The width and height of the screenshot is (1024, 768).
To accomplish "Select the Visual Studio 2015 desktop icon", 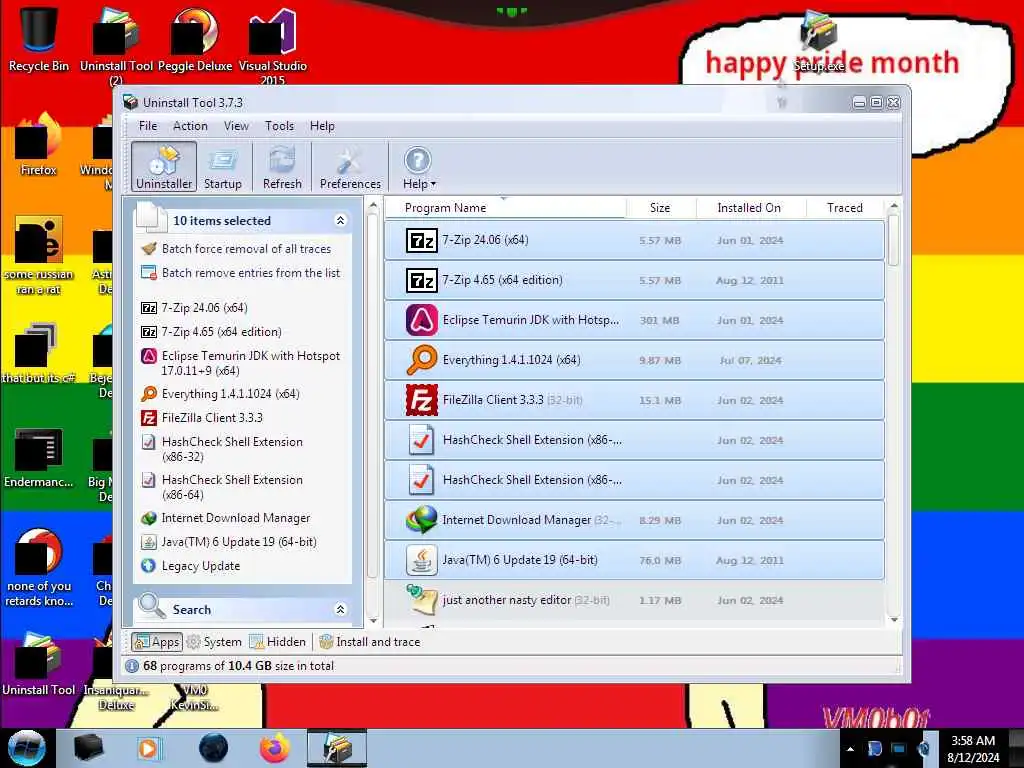I will (272, 46).
